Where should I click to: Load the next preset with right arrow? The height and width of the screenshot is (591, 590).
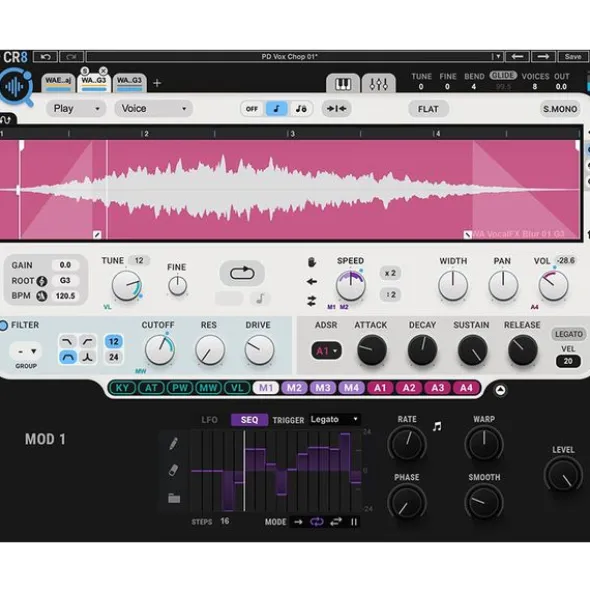point(543,57)
